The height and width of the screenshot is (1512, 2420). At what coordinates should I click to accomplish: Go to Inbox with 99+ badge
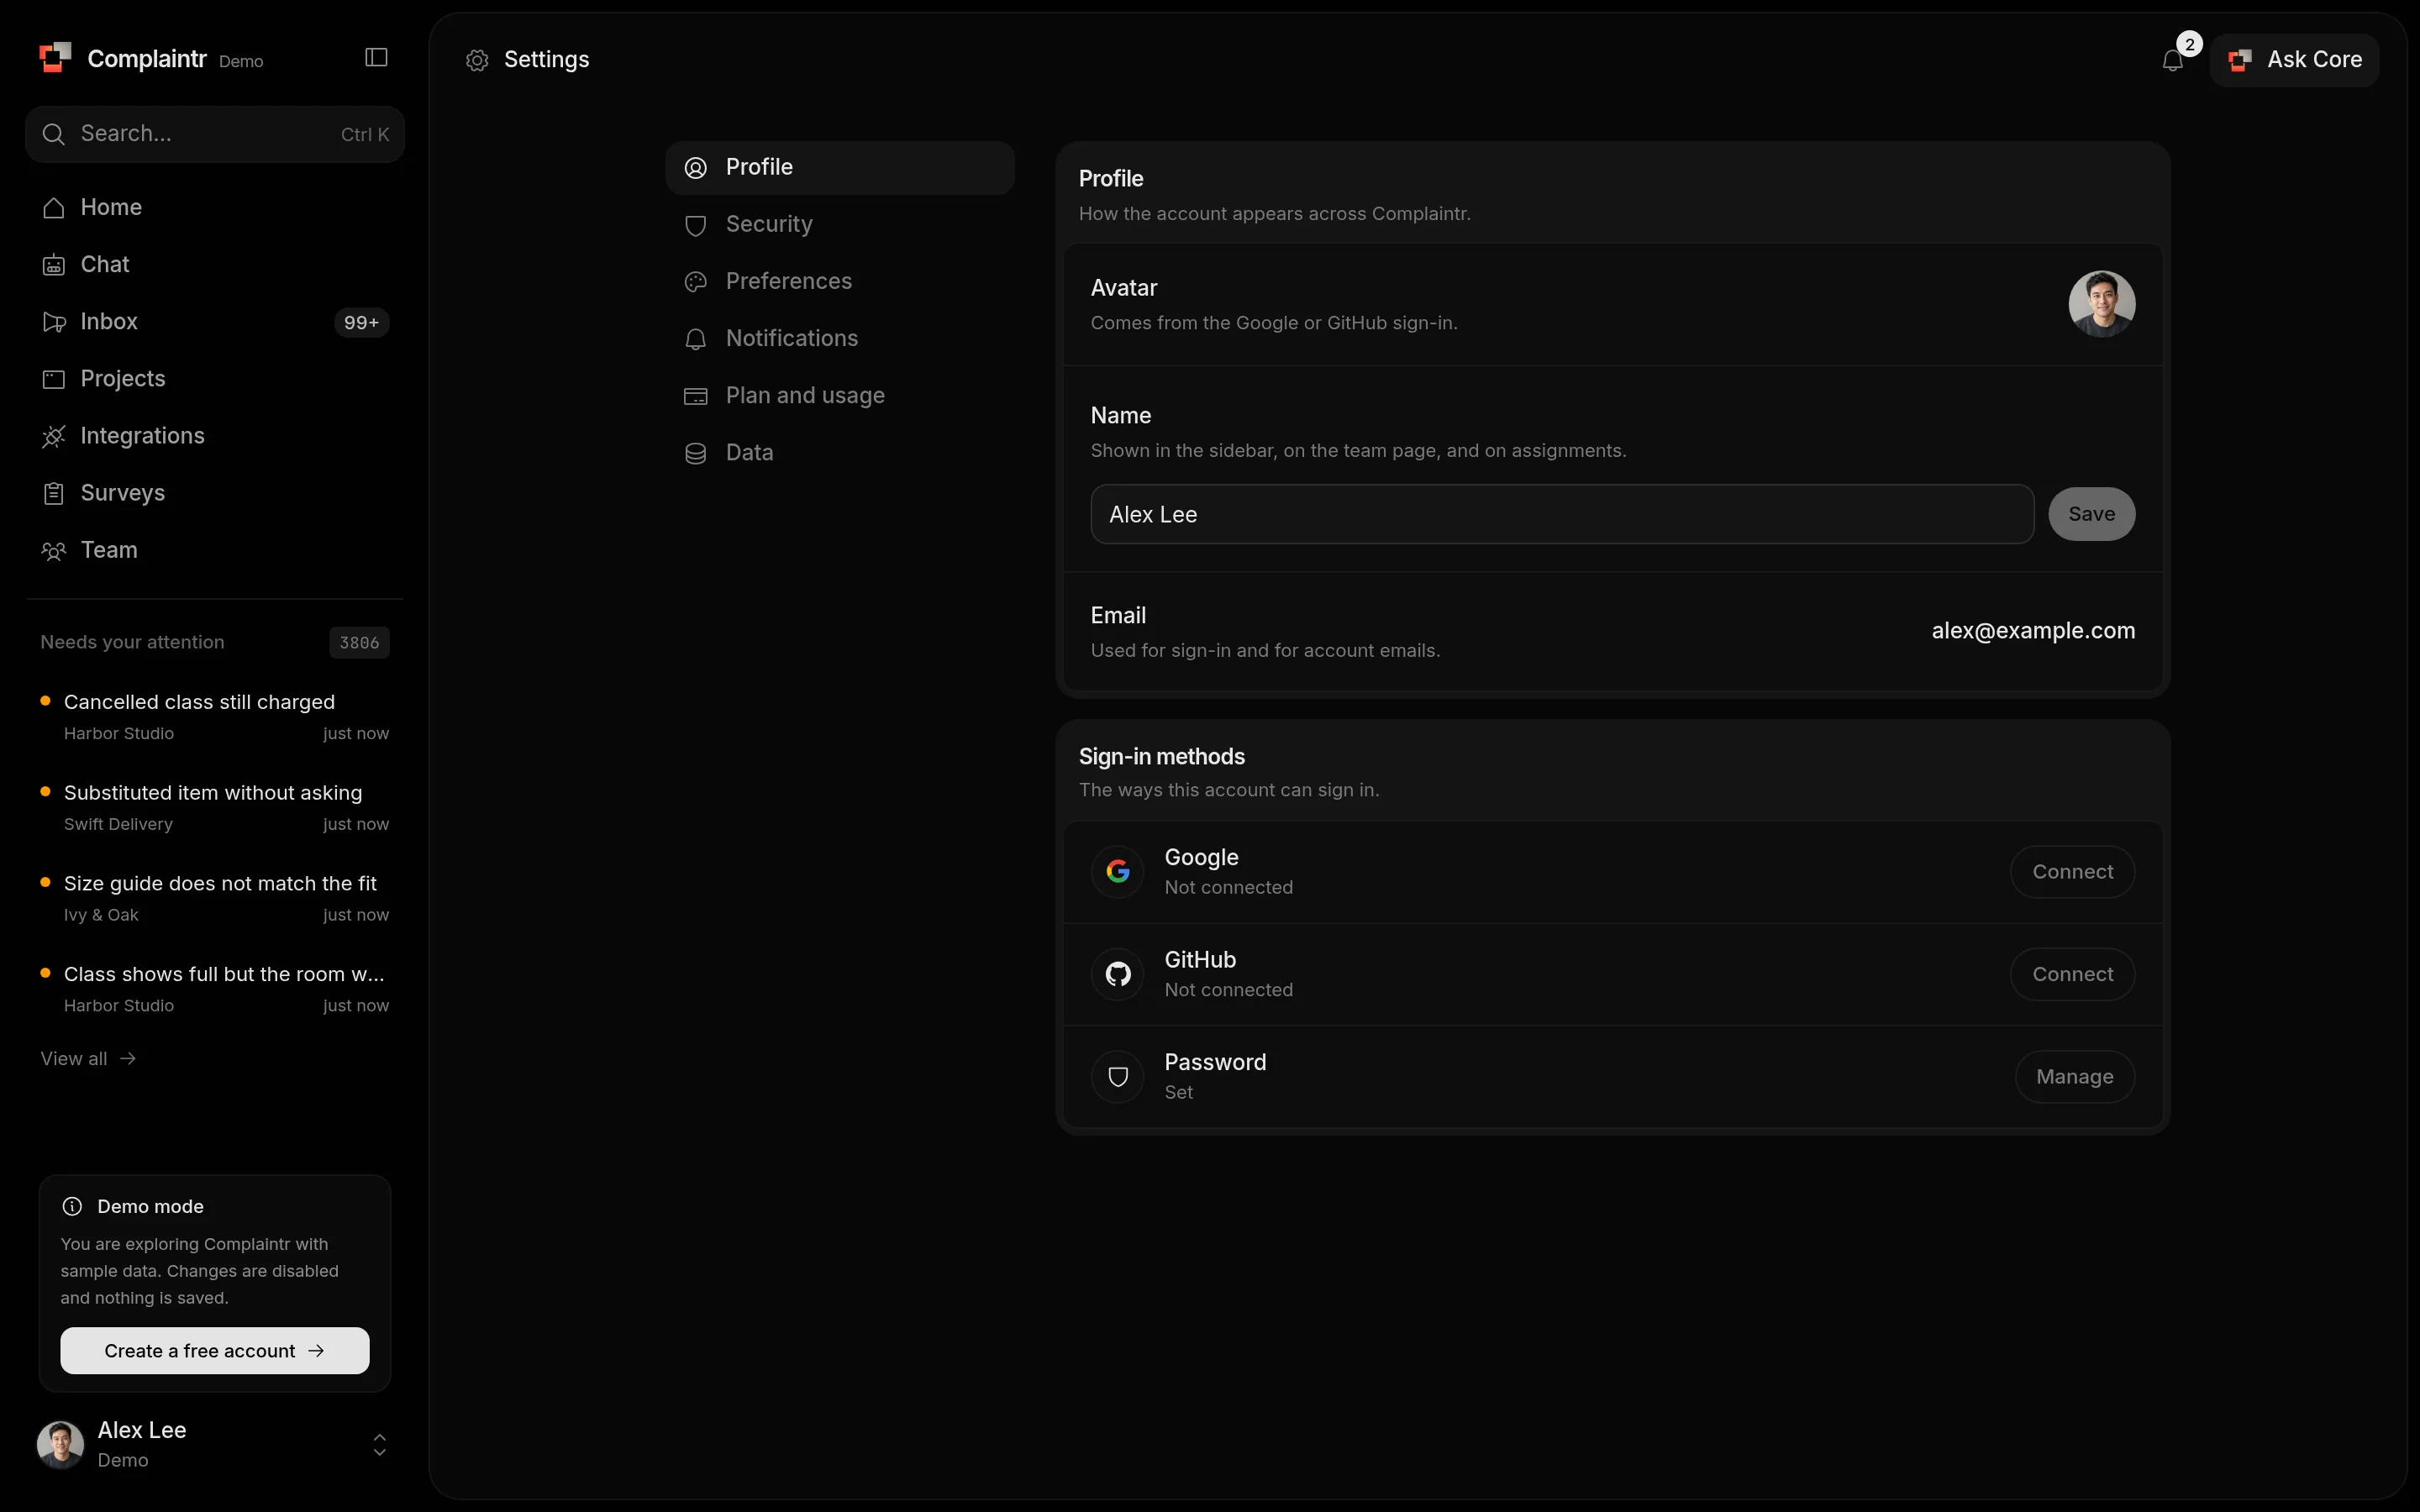coord(215,321)
